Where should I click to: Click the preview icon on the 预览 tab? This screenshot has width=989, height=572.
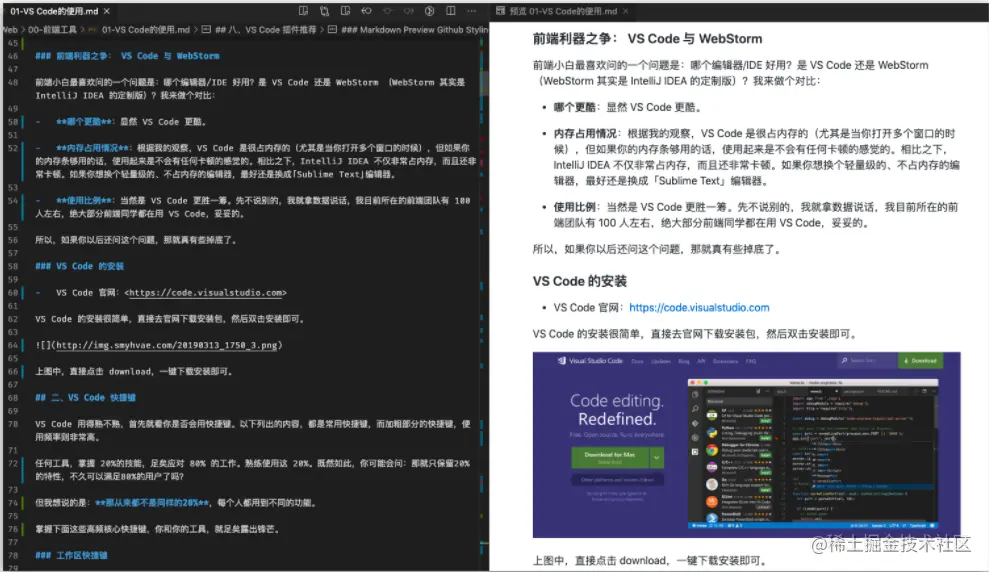[500, 11]
